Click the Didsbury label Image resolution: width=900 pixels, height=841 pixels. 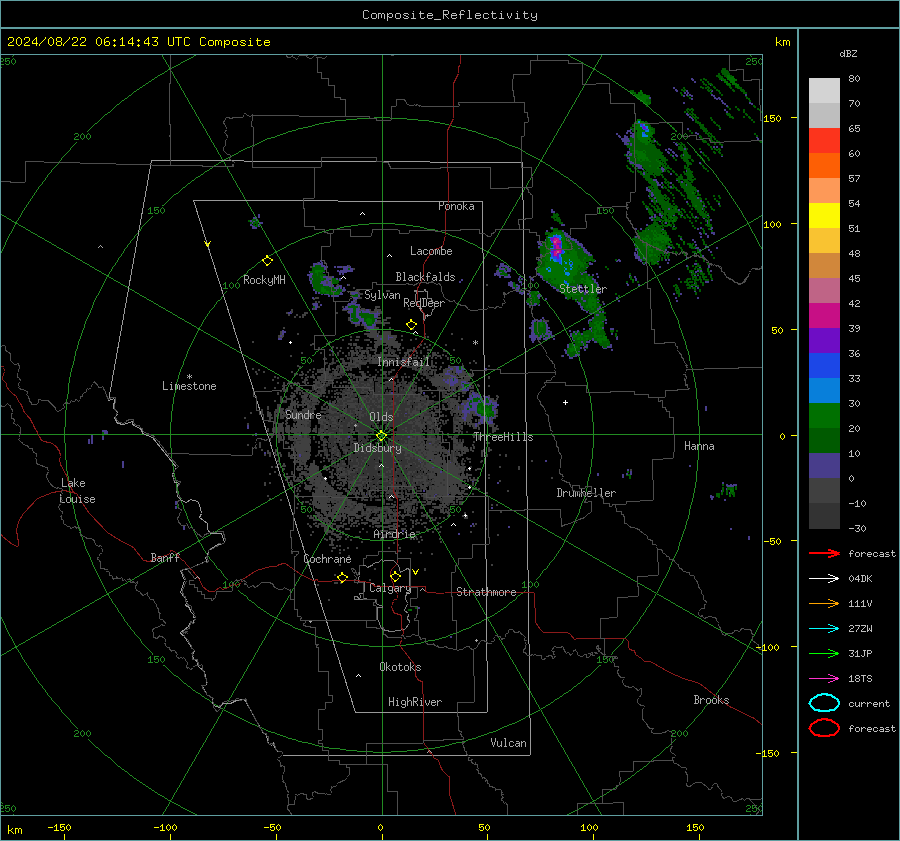pyautogui.click(x=377, y=448)
